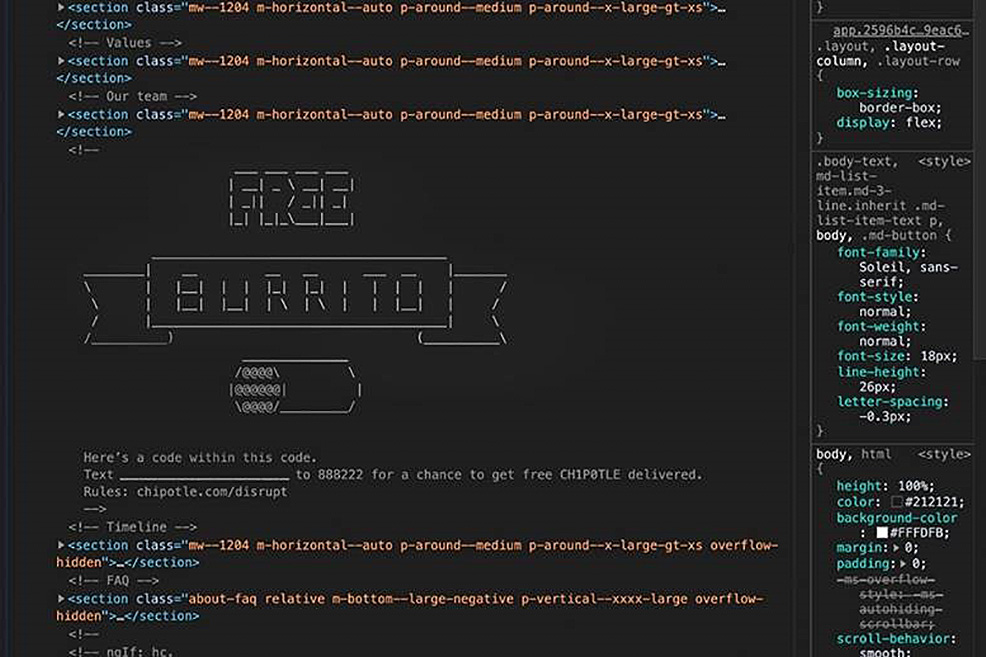This screenshot has width=986, height=657.
Task: Click the 'Rules: chipotle.com/disrupt' line
Action: (186, 492)
